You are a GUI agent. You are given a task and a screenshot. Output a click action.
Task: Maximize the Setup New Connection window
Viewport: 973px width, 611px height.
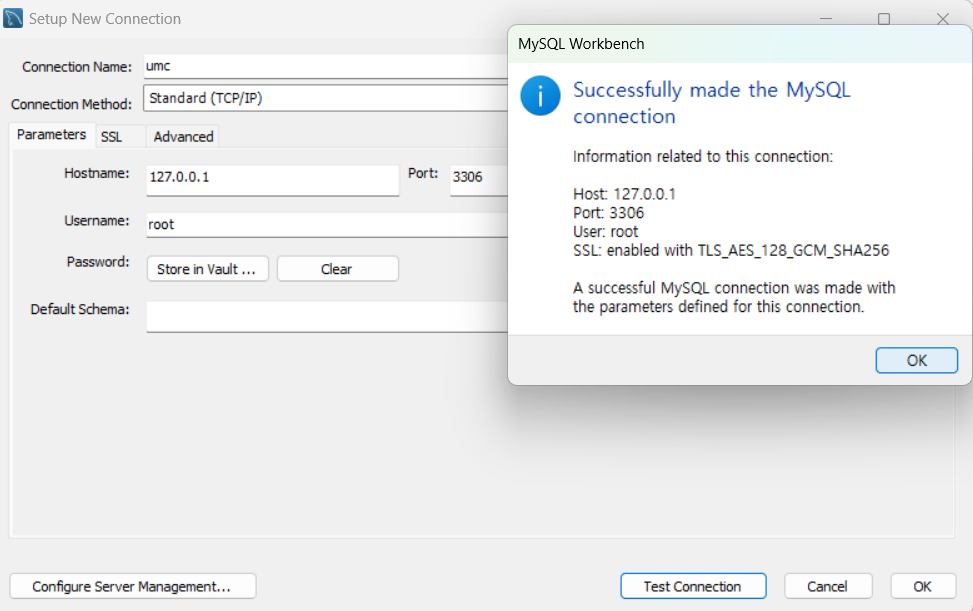click(x=884, y=19)
